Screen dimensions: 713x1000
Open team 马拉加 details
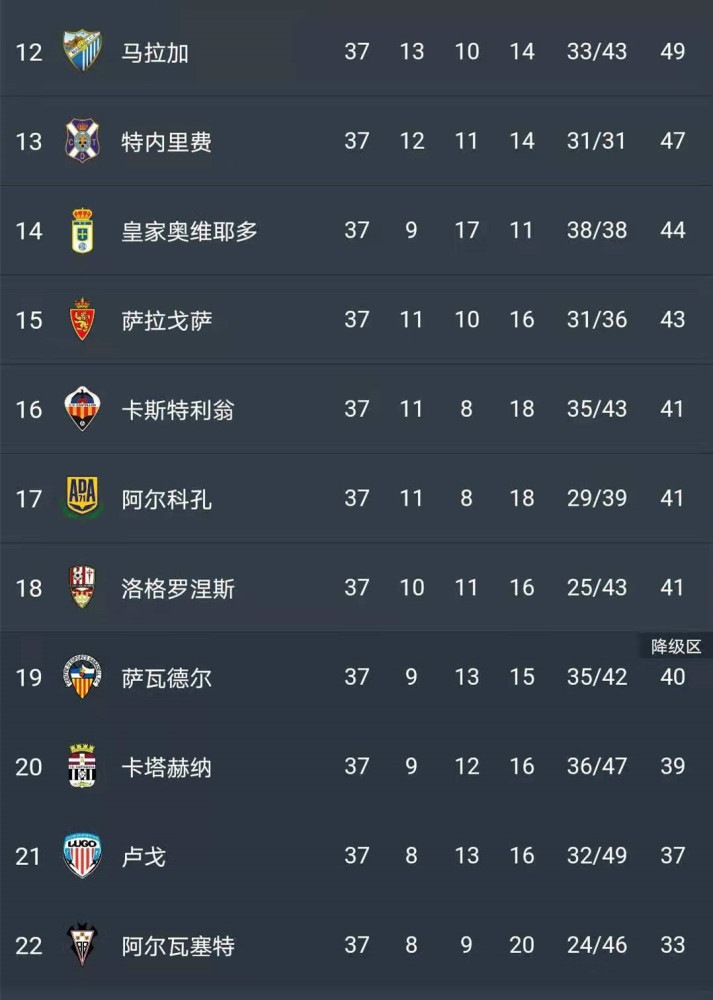[x=155, y=52]
